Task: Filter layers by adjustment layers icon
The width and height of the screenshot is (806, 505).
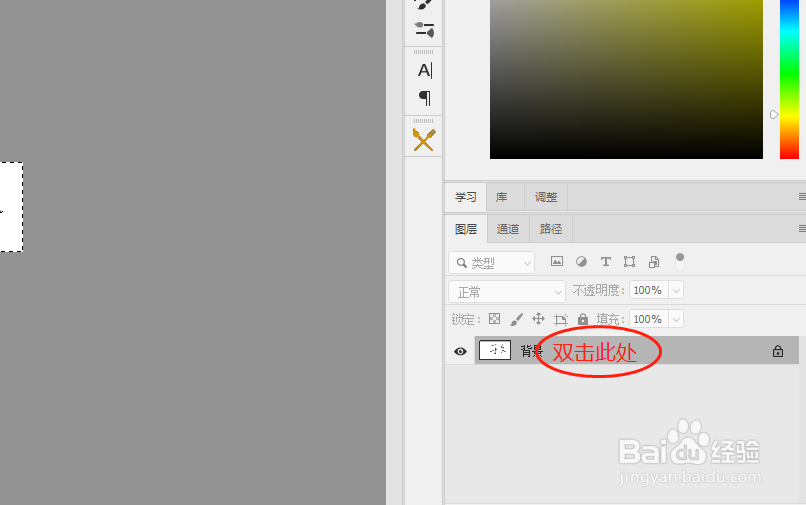Action: click(x=581, y=261)
